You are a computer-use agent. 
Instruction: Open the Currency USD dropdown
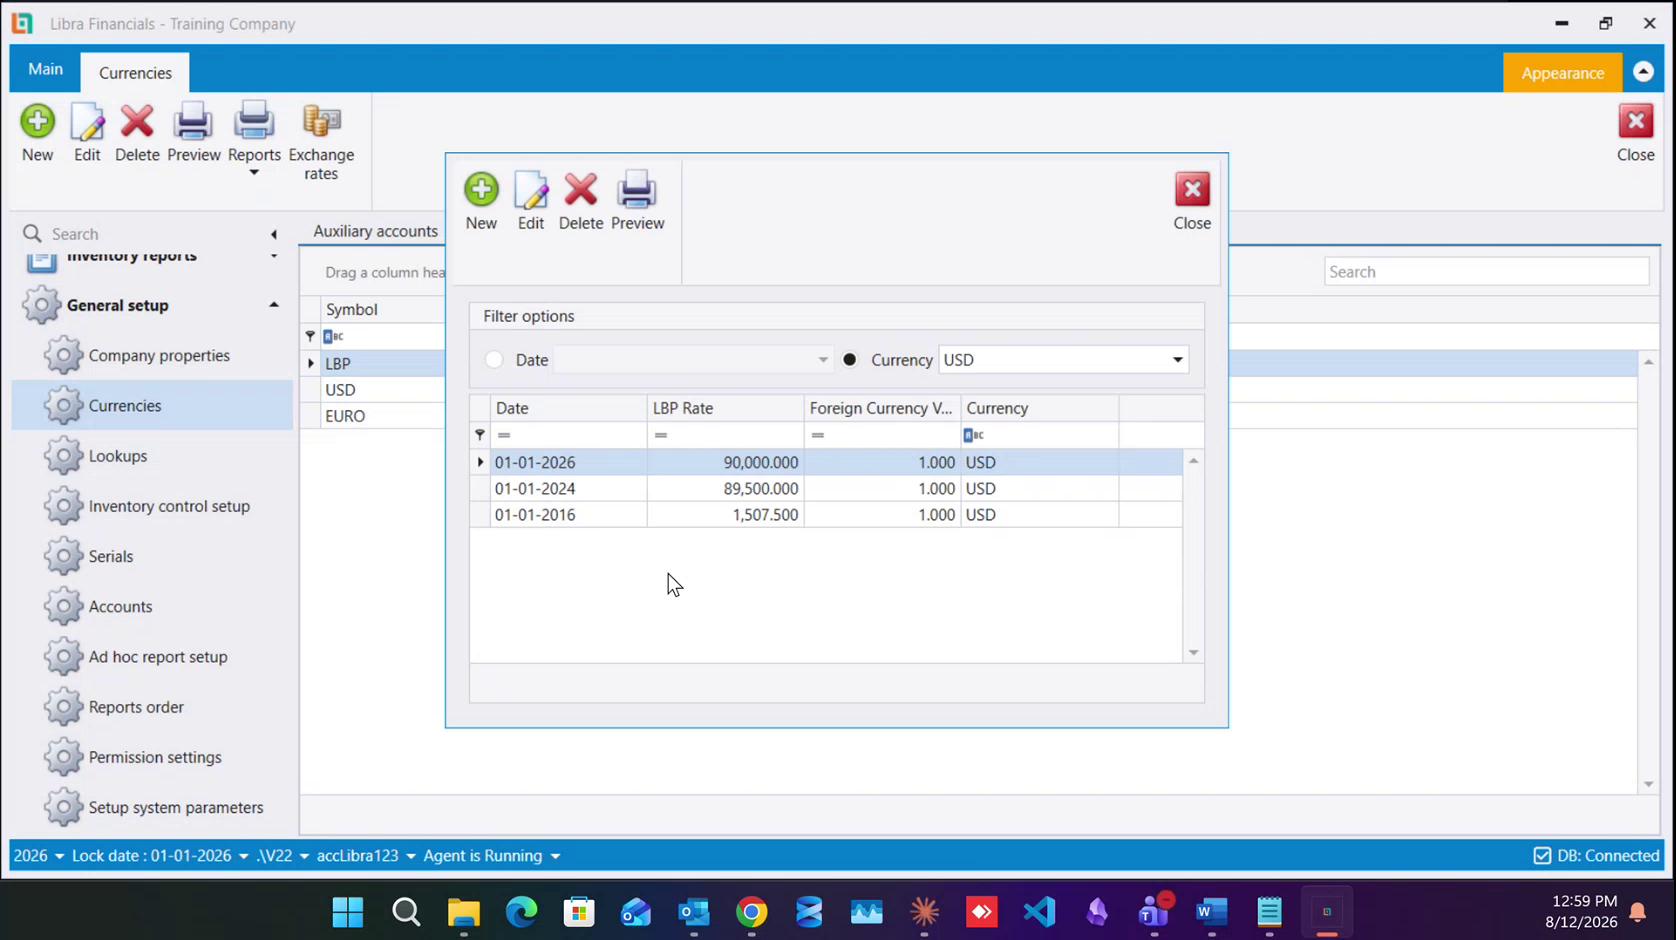pyautogui.click(x=1177, y=360)
